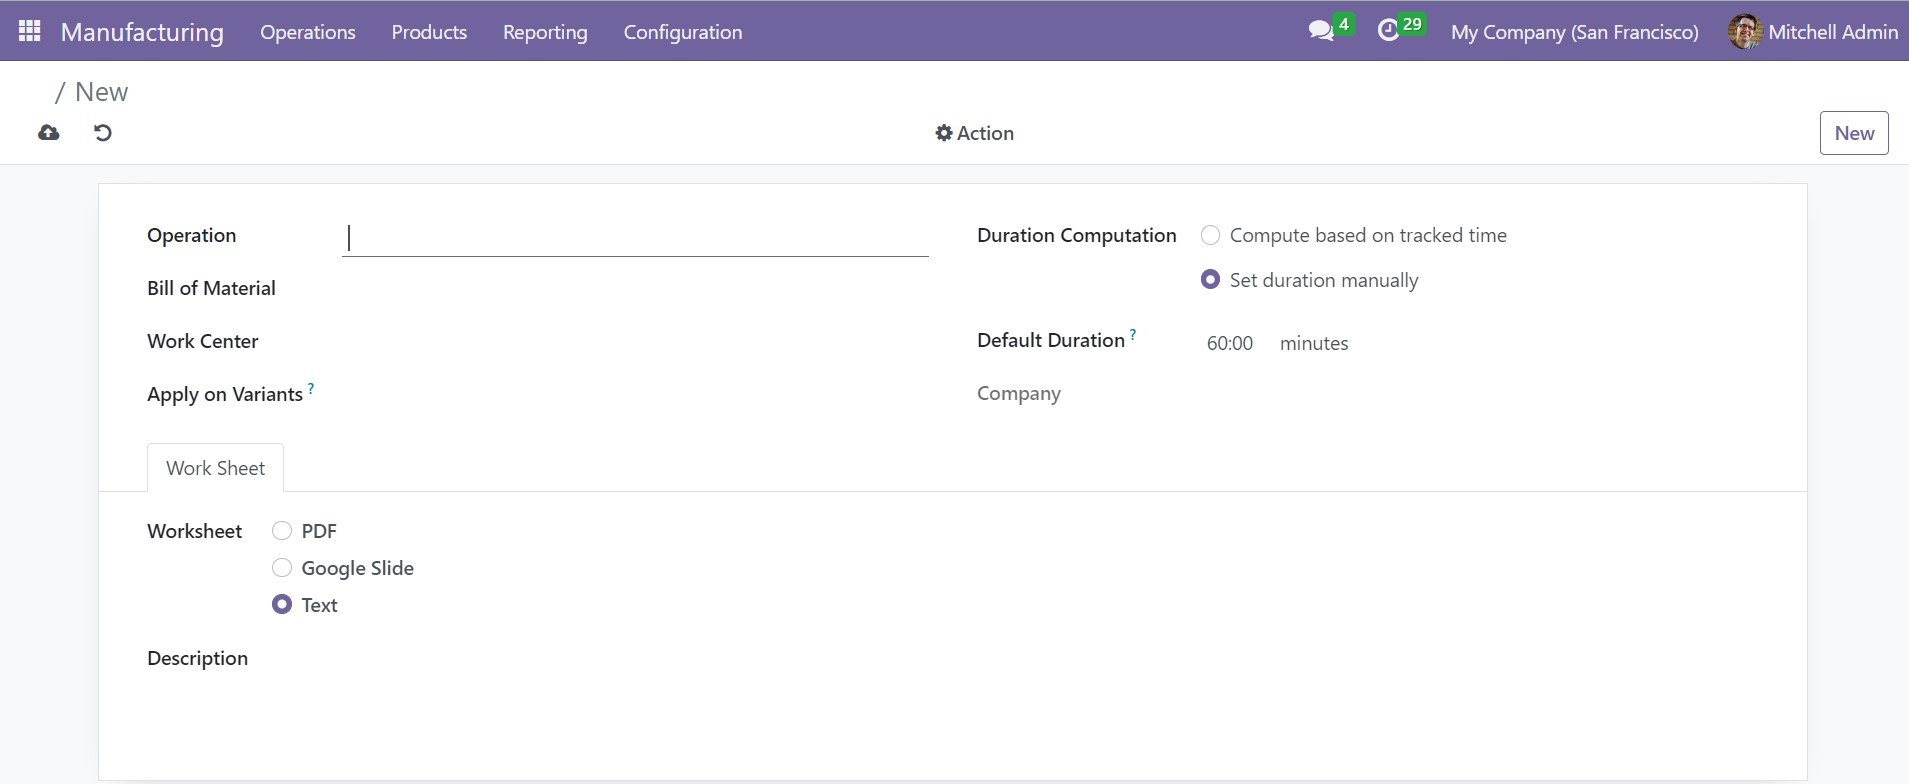Go to the Manufacturing app home
Viewport: 1909px width, 784px height.
142,32
